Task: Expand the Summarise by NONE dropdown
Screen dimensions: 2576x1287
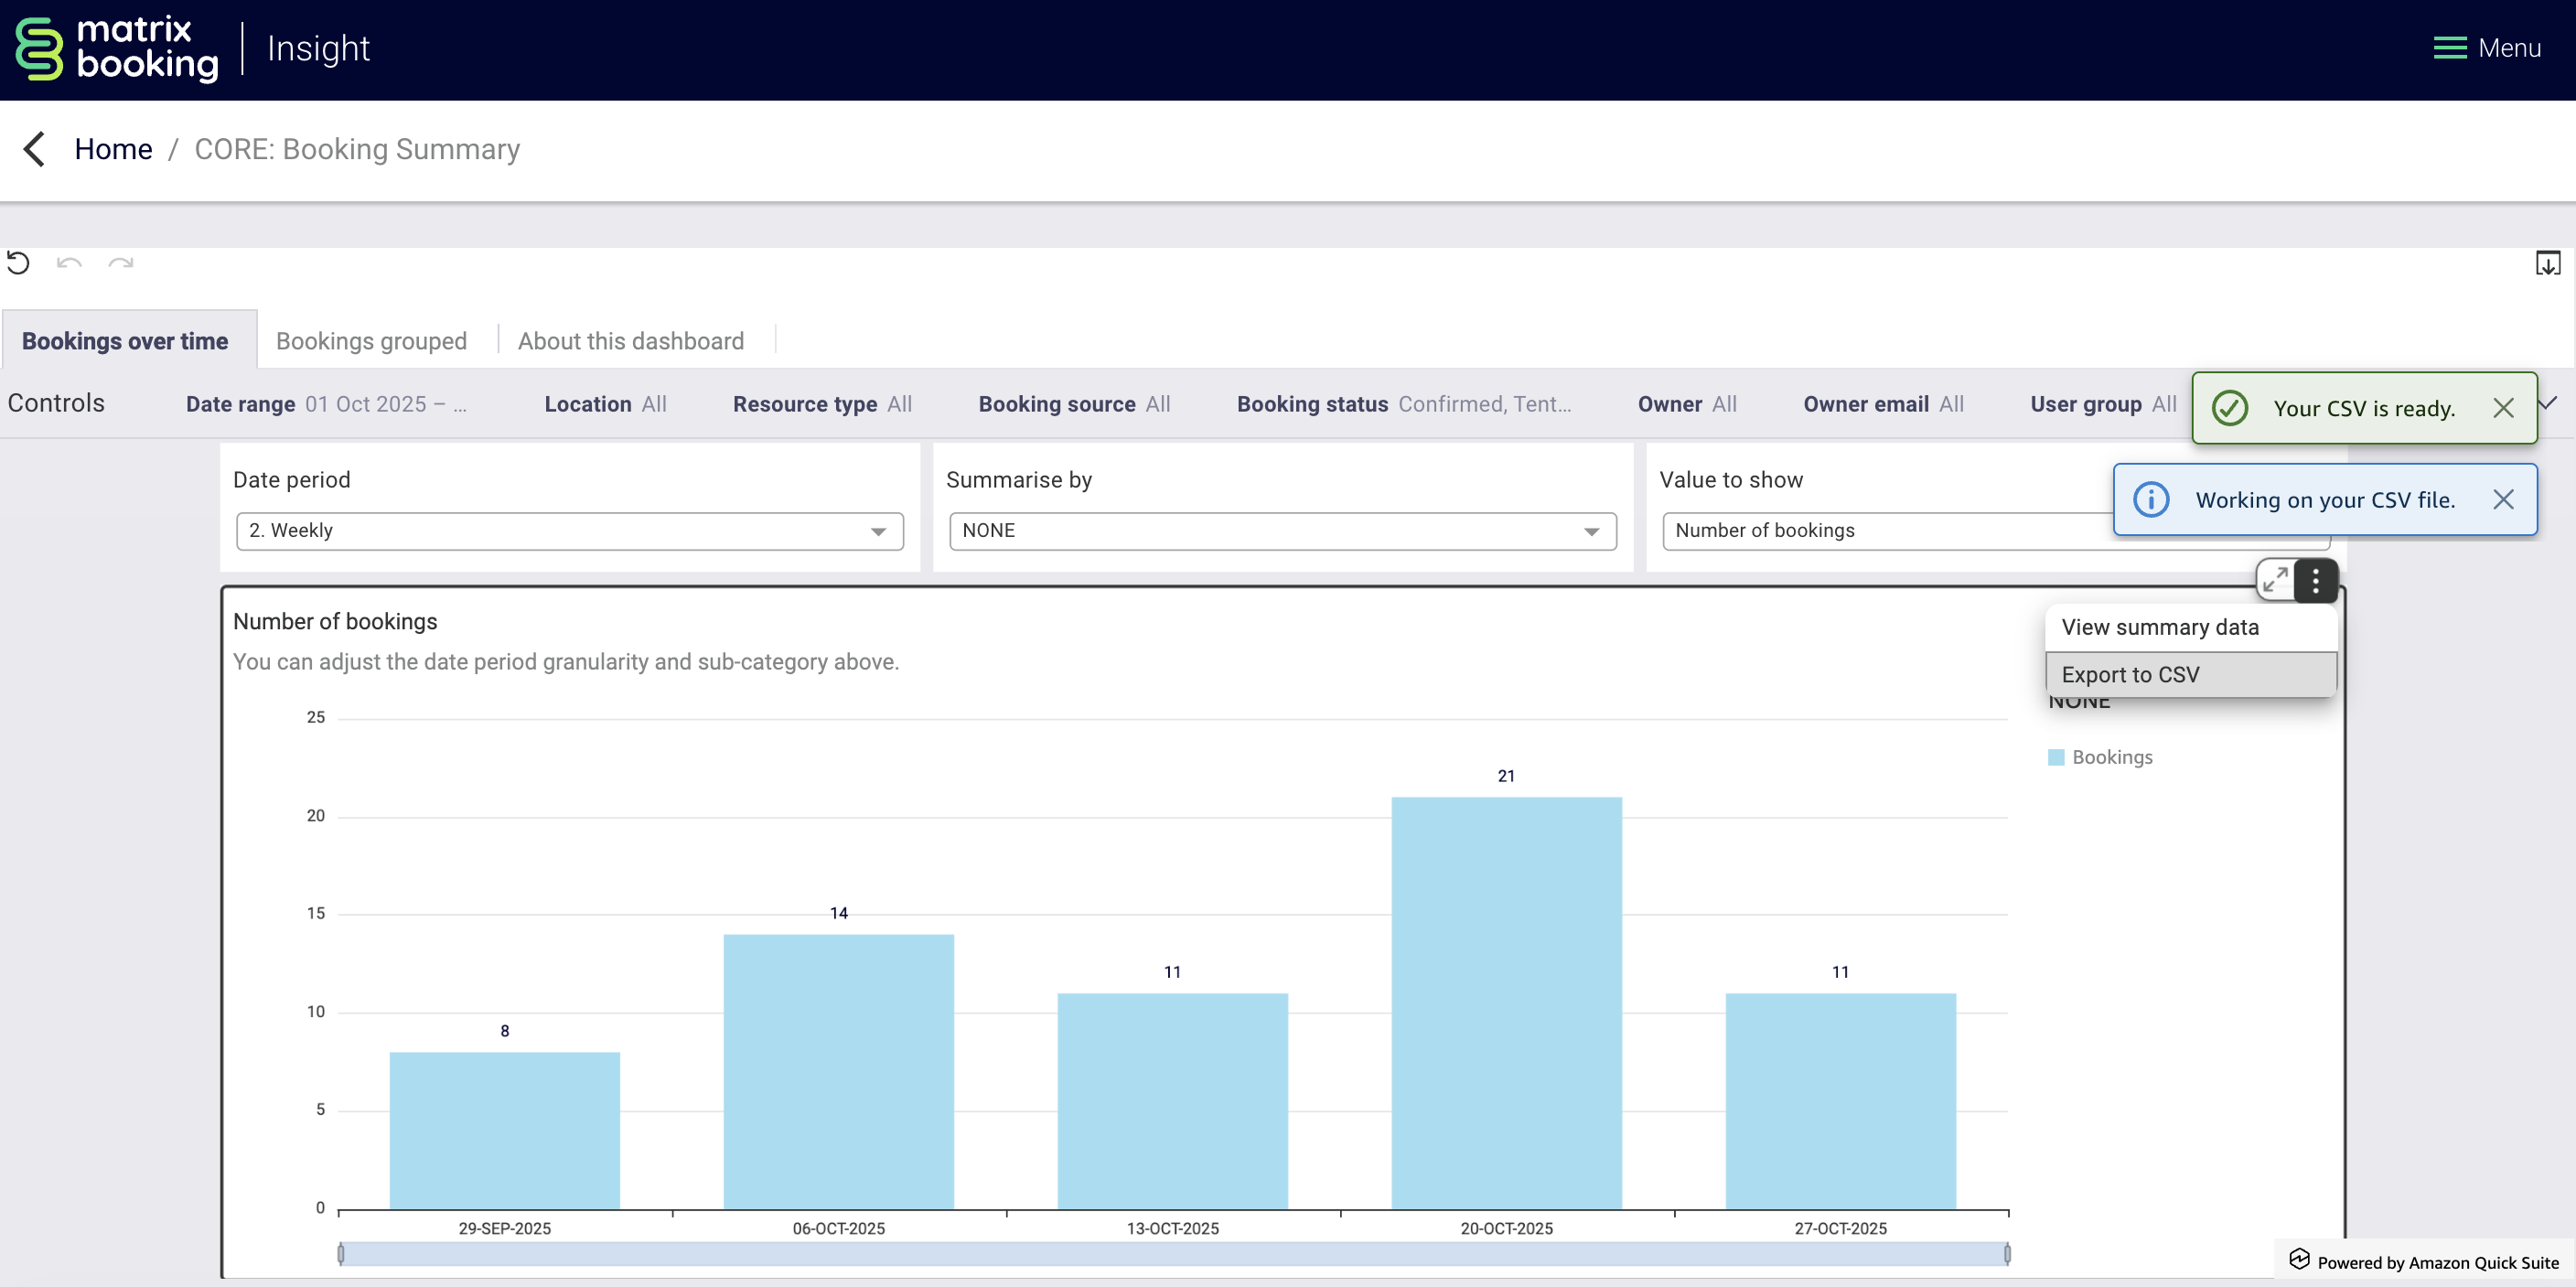Action: pyautogui.click(x=1282, y=531)
